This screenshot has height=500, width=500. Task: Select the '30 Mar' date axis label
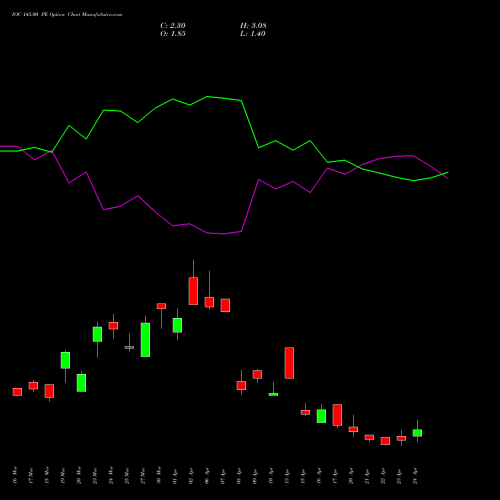[159, 475]
